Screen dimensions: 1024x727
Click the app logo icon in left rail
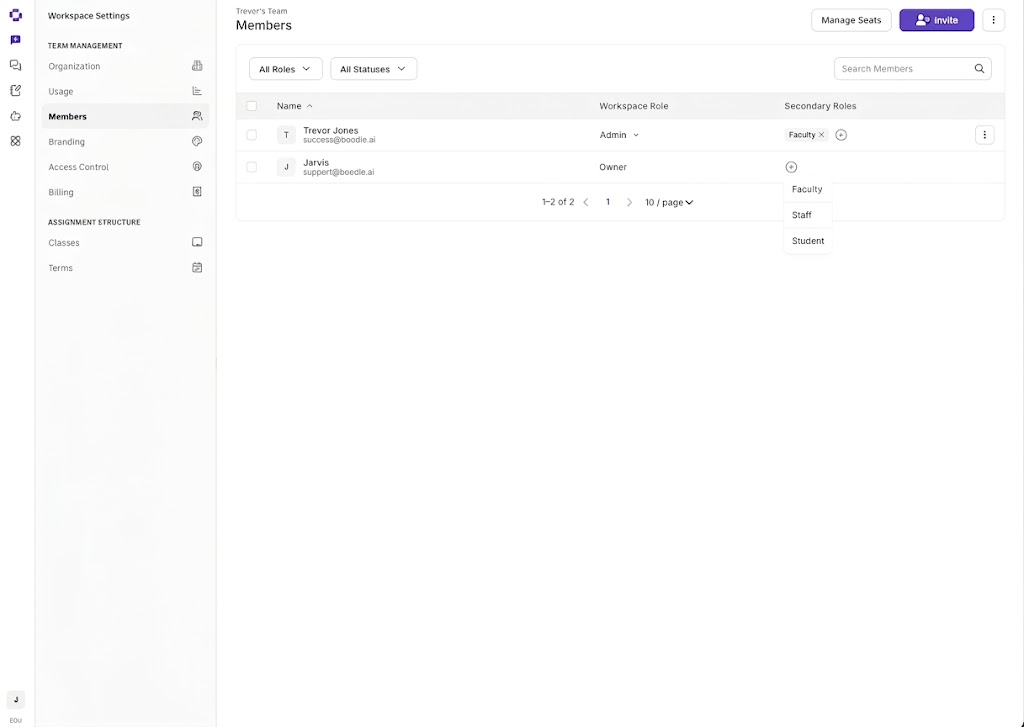(x=16, y=15)
